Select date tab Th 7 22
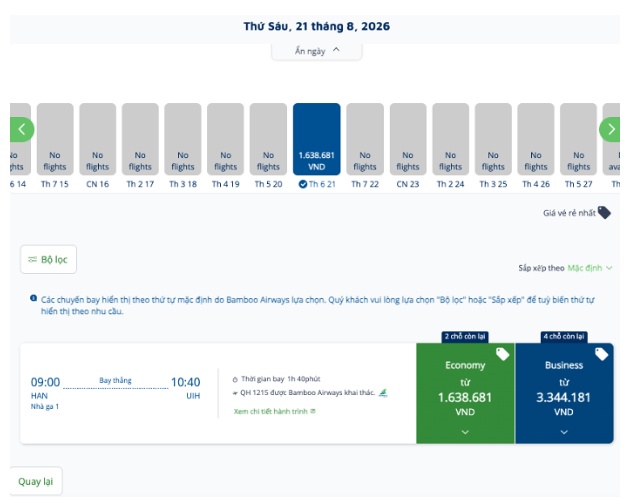635x498 pixels. [365, 146]
